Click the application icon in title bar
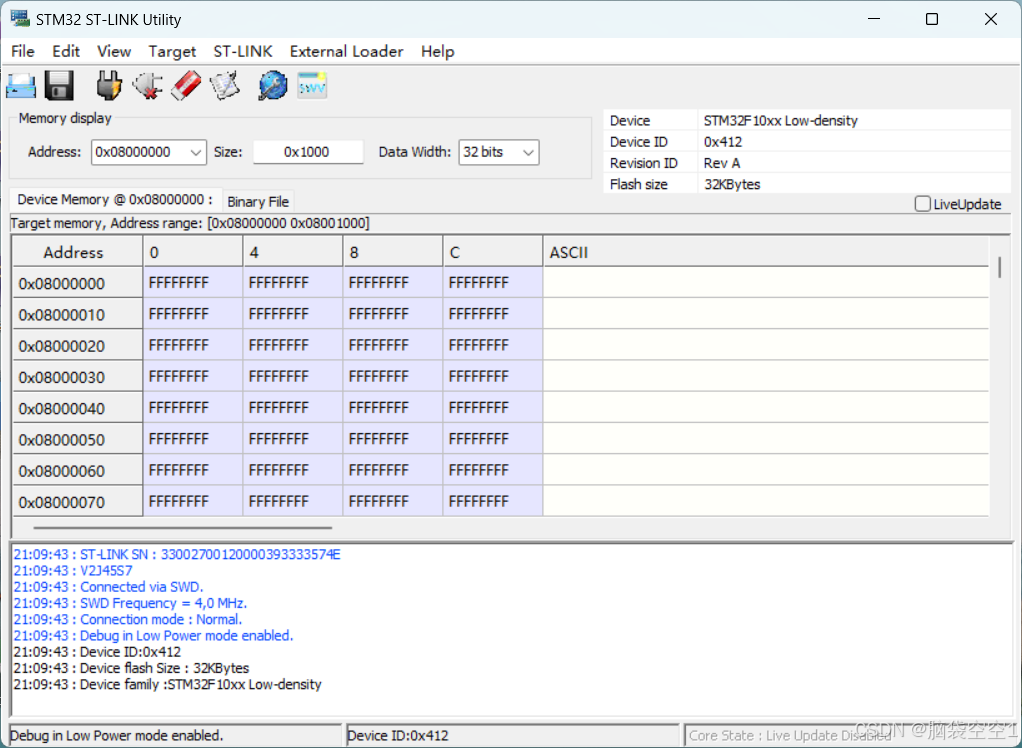 (x=20, y=19)
